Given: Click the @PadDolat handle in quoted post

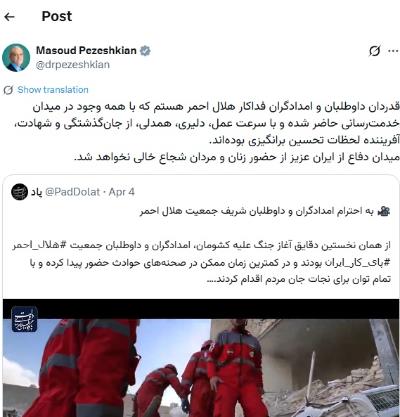Looking at the screenshot, I should (72, 192).
